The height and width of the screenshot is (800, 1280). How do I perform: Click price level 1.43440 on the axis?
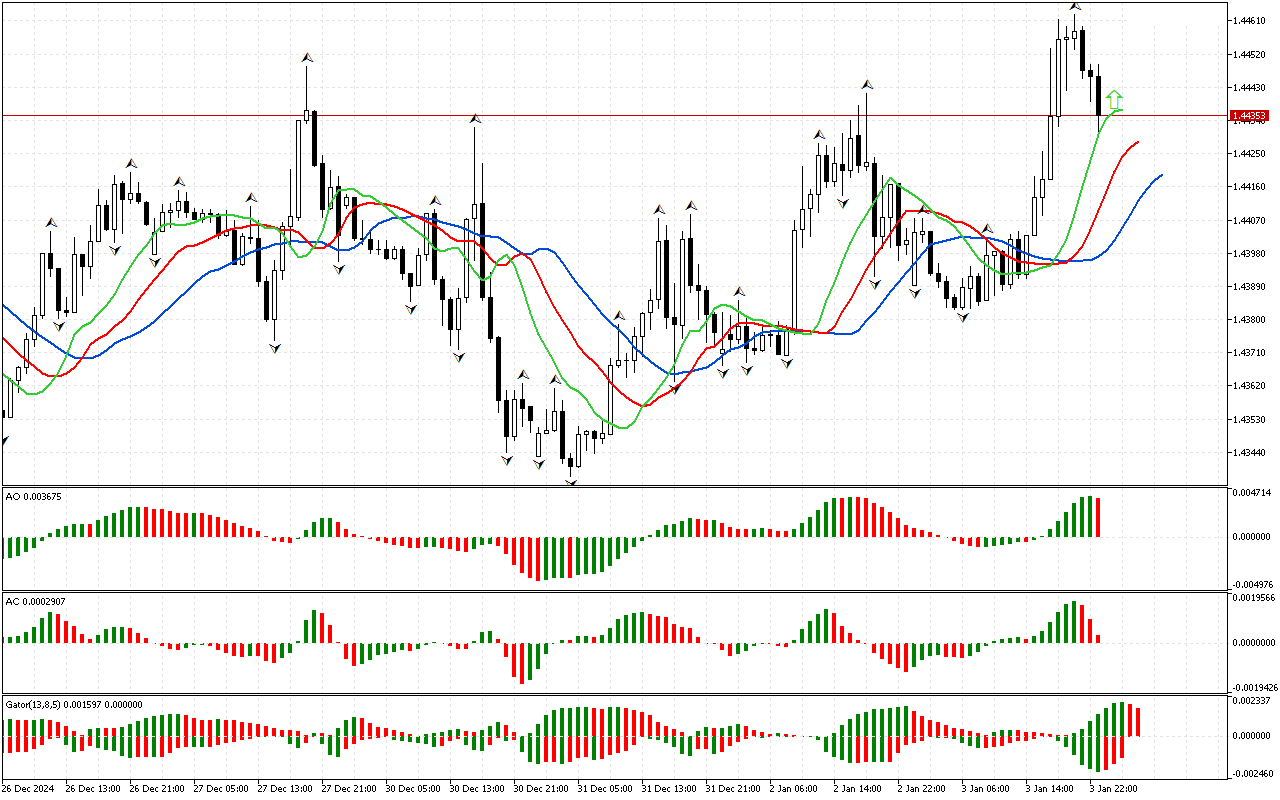(1248, 453)
